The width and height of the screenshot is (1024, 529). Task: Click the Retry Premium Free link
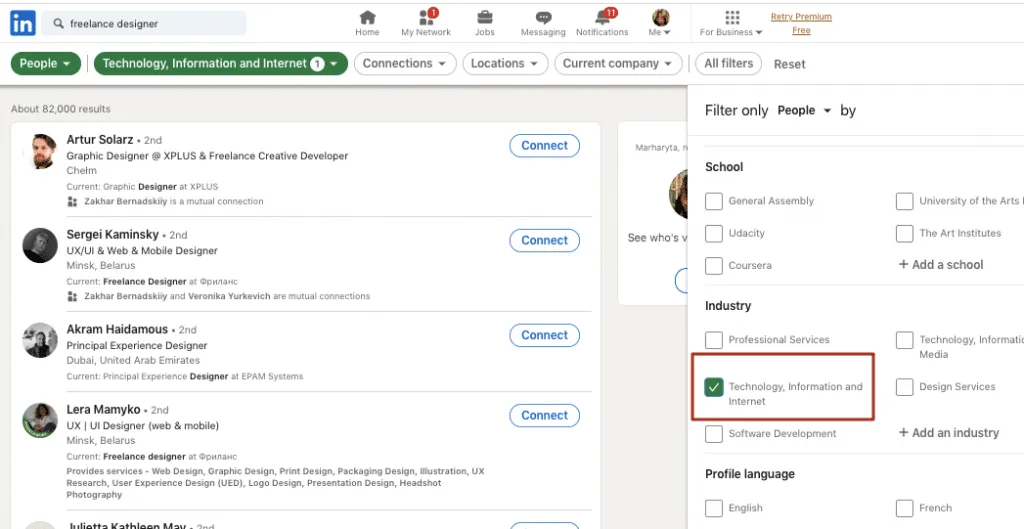pyautogui.click(x=801, y=24)
